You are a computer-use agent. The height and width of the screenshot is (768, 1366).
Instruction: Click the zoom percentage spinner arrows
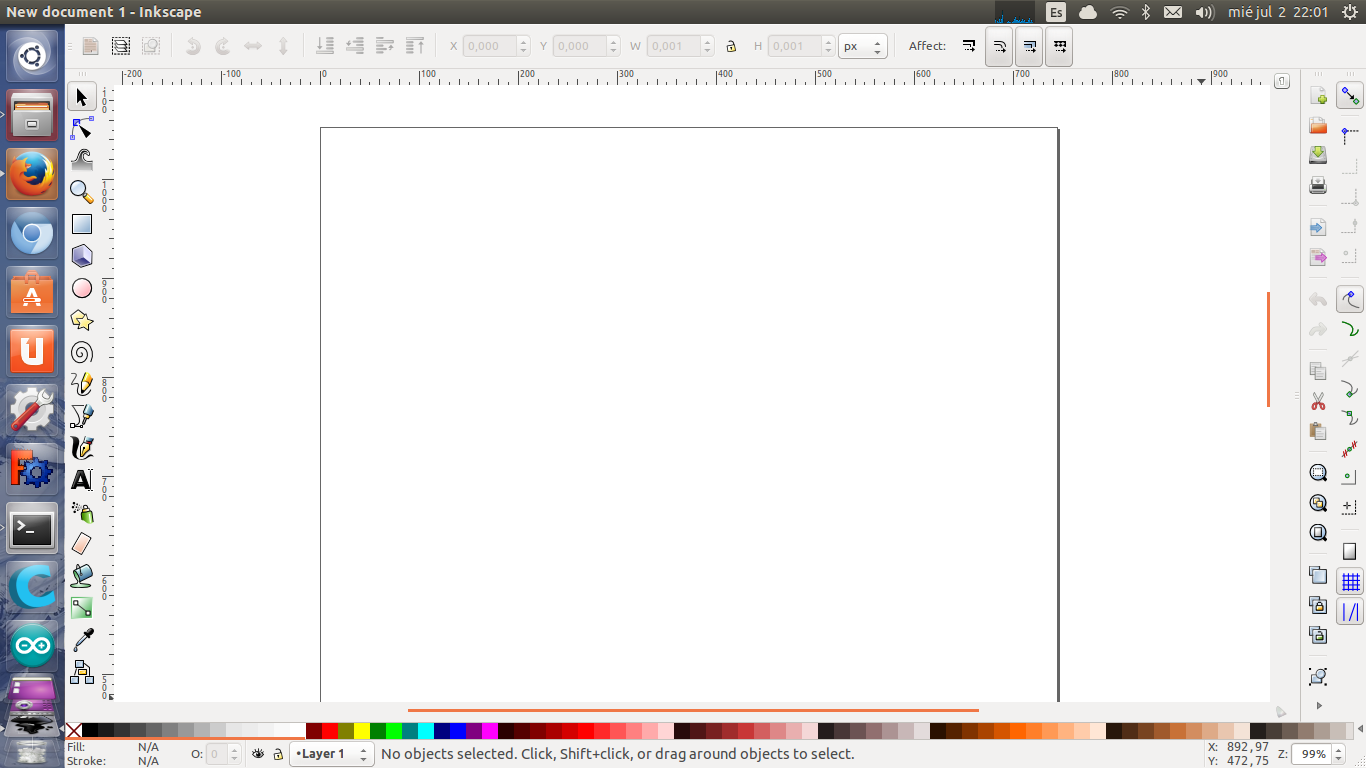click(1337, 754)
